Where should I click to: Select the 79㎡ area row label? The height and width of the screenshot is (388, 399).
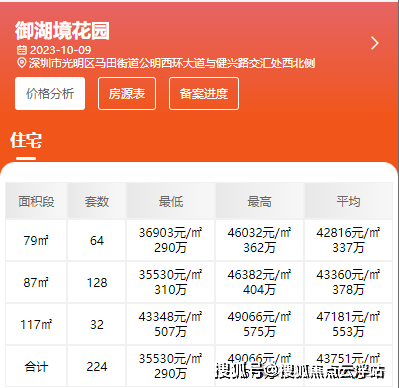[36, 240]
